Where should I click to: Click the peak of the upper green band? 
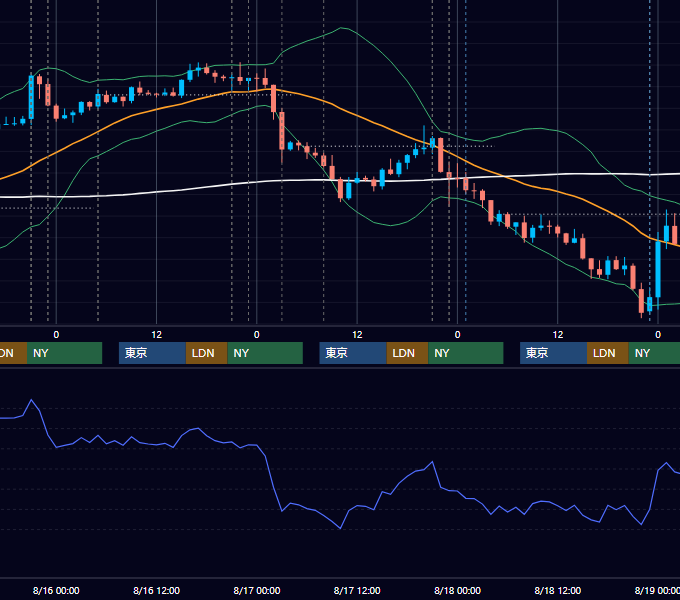pos(342,28)
